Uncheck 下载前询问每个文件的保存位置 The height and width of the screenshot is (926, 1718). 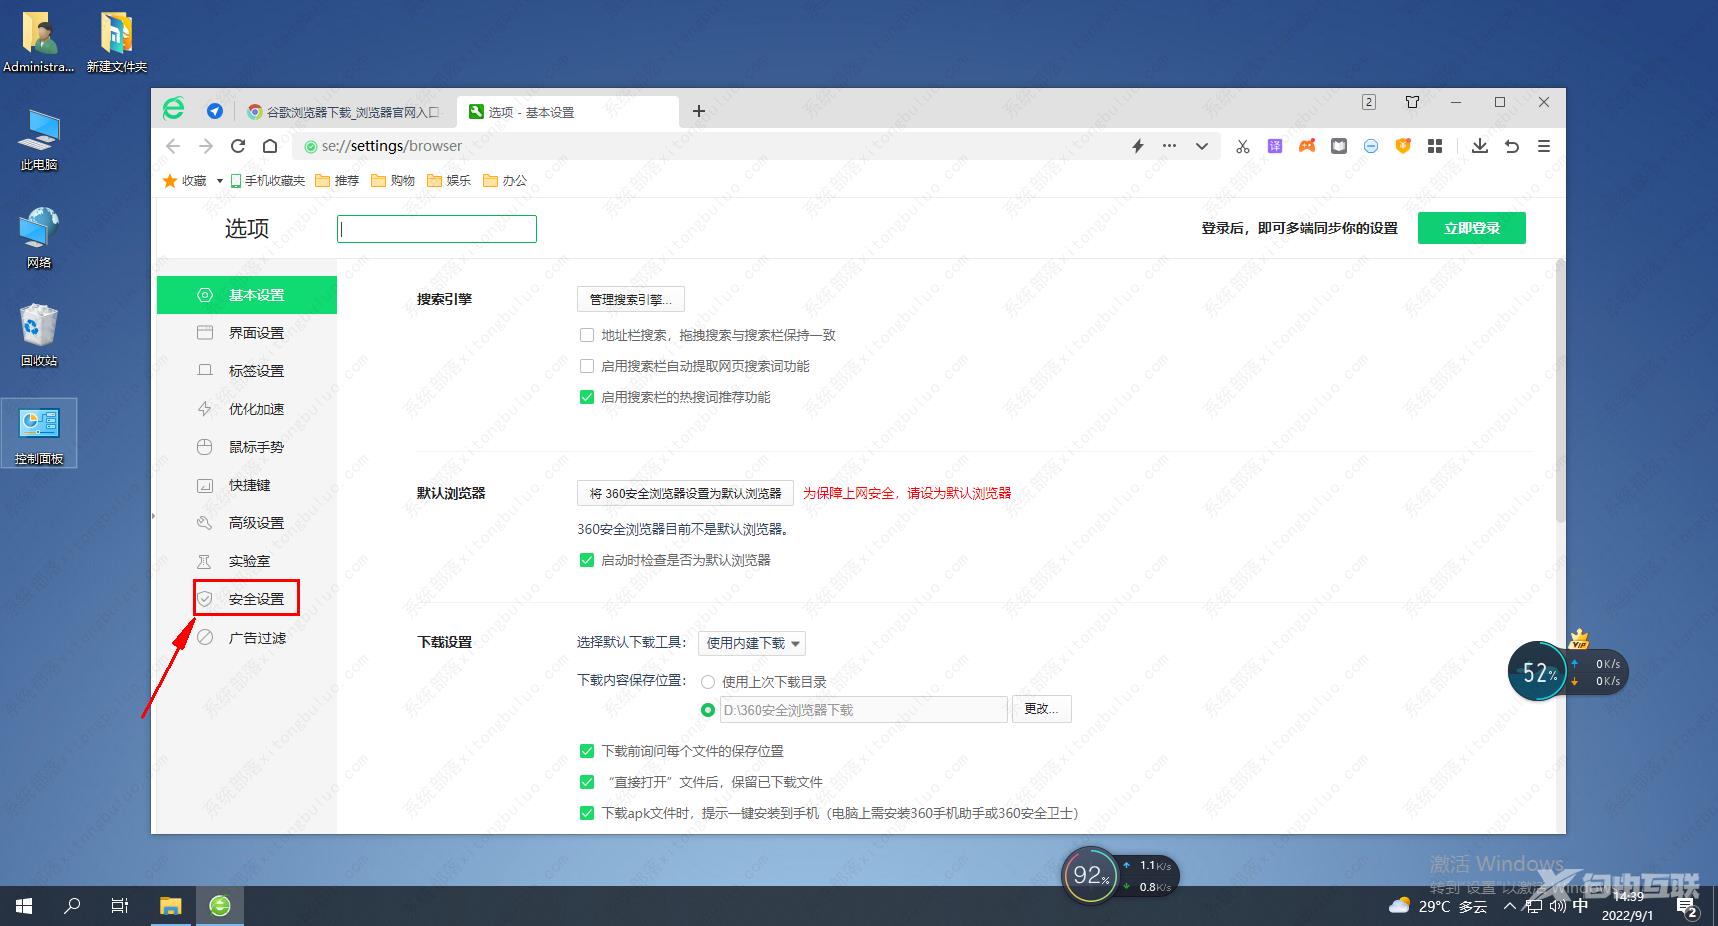587,751
